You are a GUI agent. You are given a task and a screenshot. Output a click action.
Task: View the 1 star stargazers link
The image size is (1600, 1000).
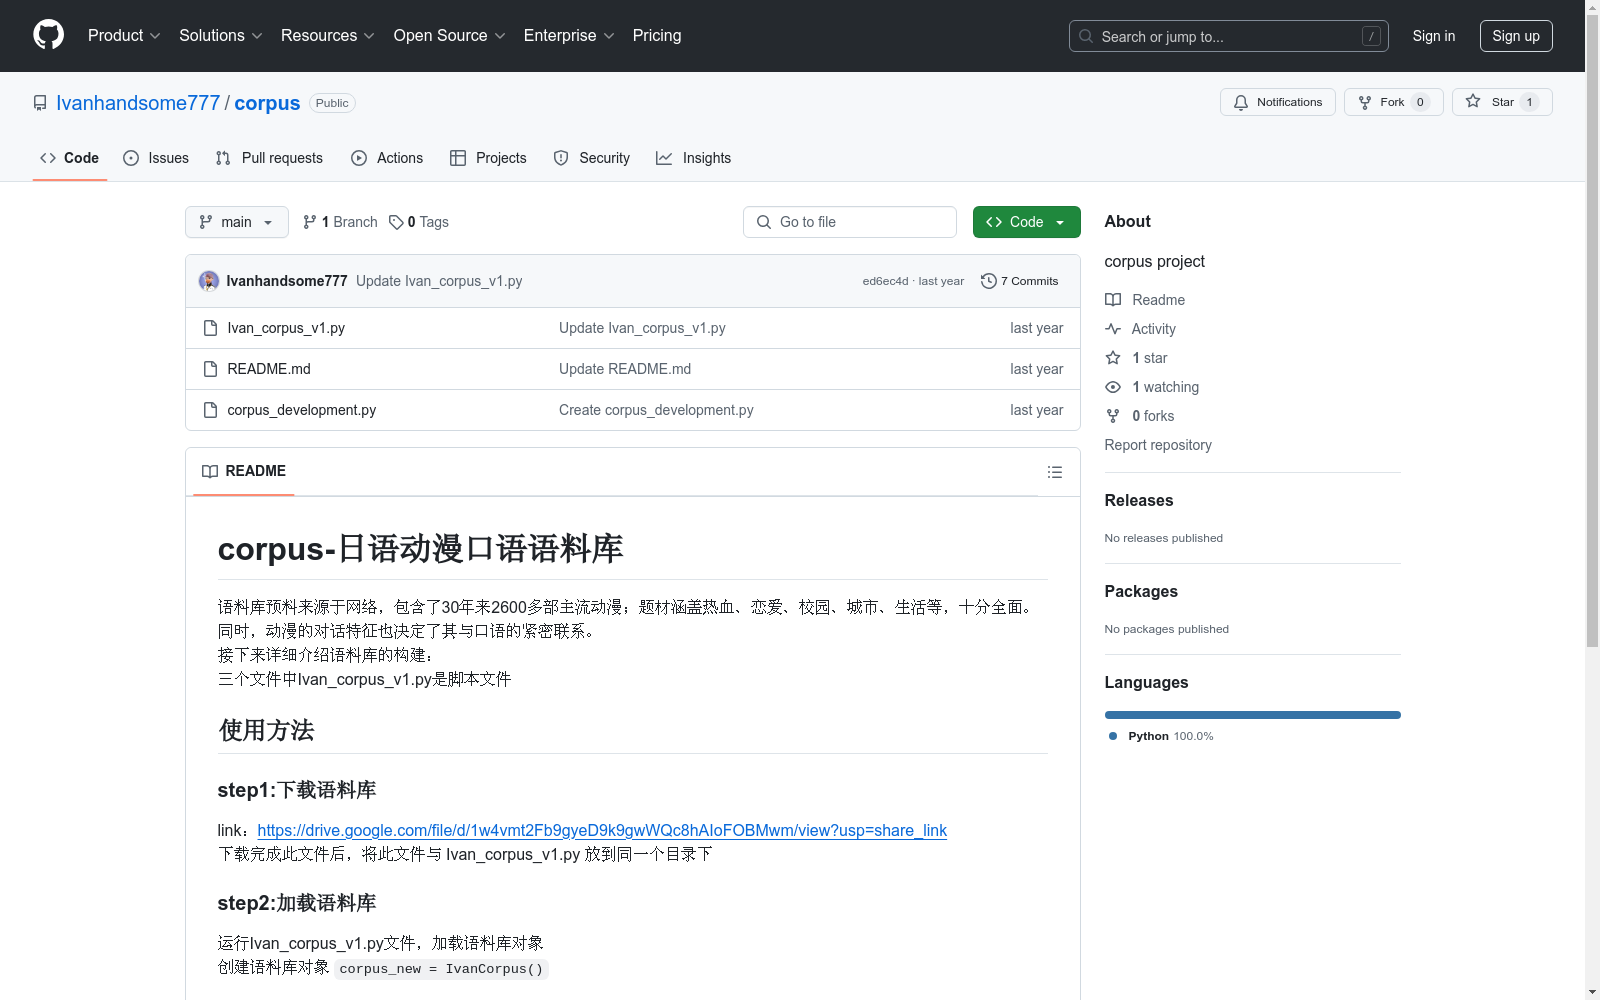1136,358
